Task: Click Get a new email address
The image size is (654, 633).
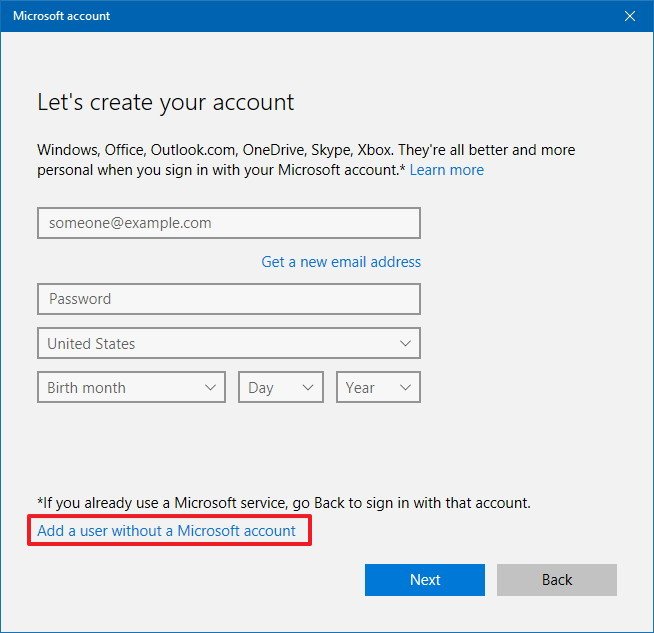Action: (341, 262)
